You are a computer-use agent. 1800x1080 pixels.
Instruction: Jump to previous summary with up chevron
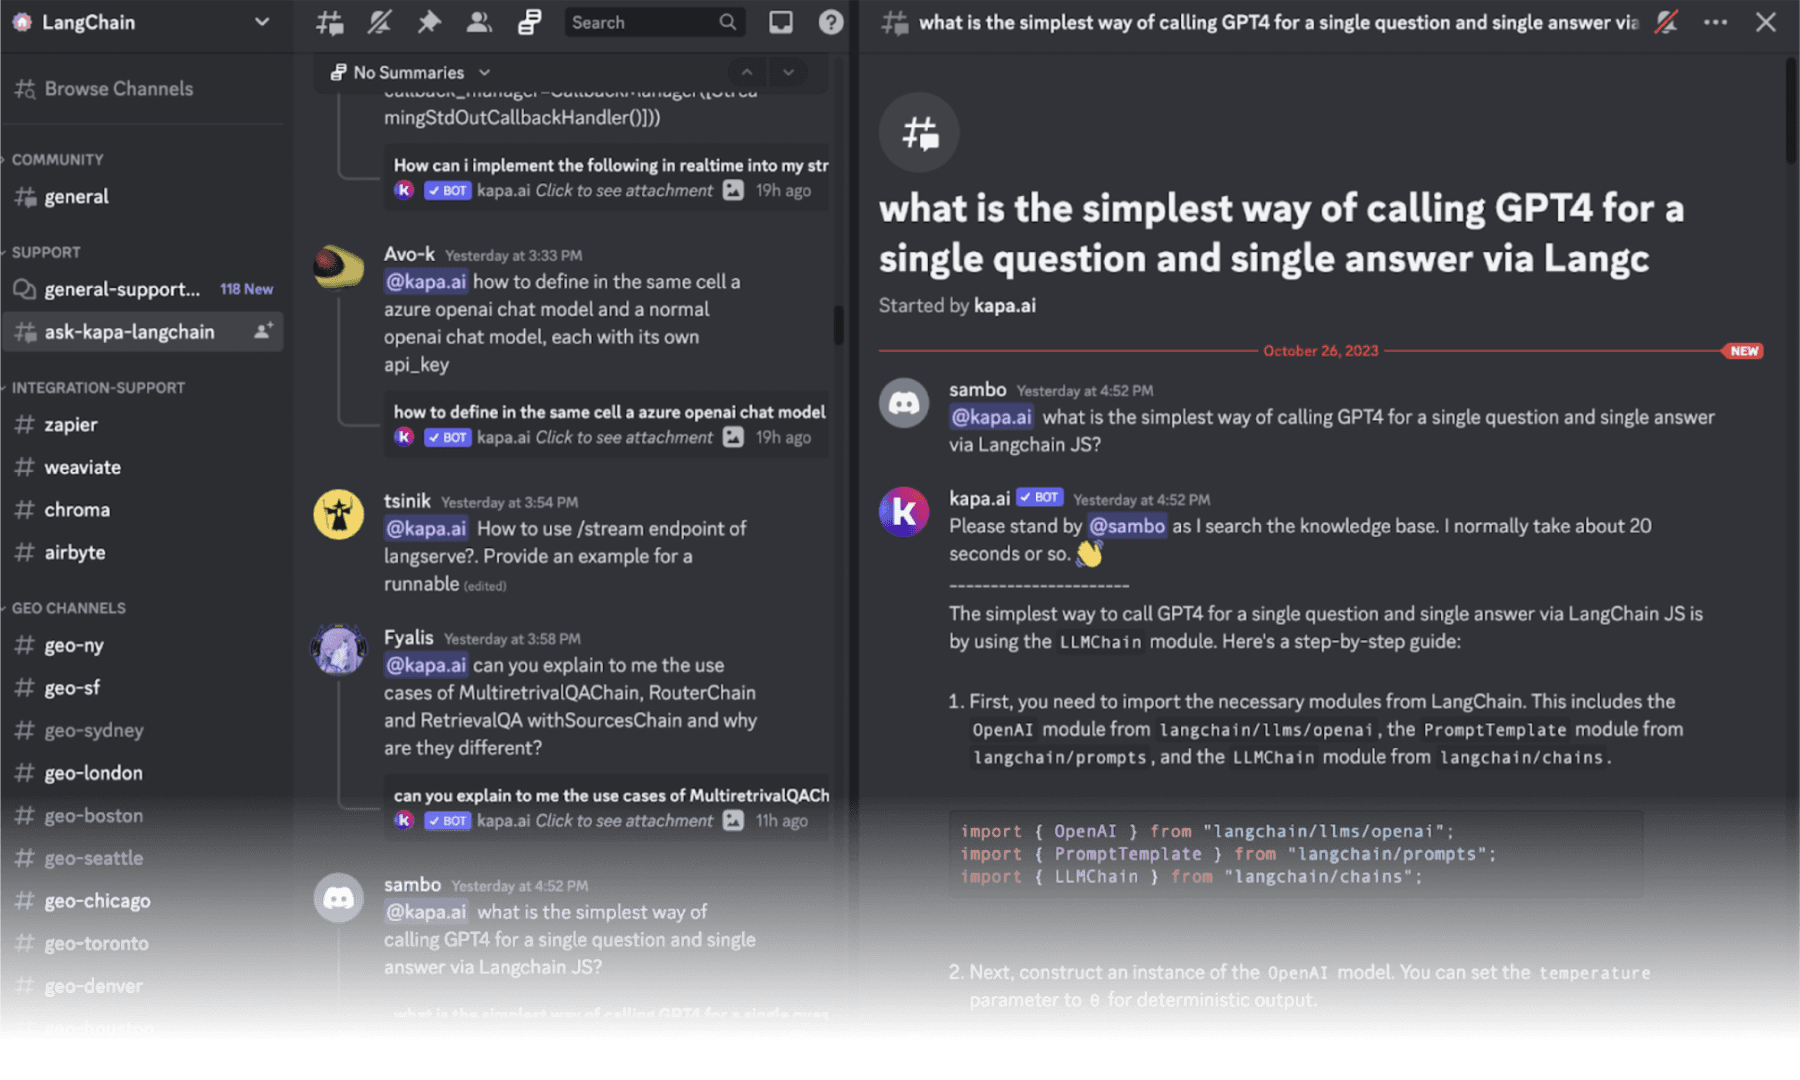(746, 72)
